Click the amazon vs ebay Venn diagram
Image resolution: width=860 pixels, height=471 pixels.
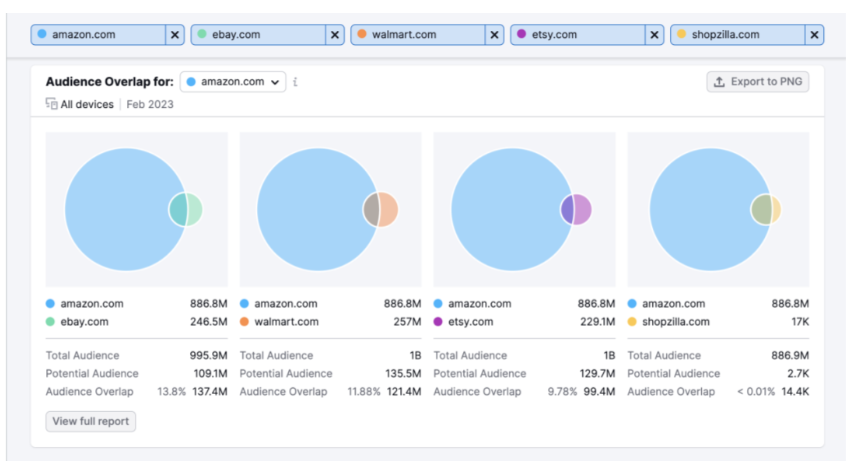click(137, 209)
